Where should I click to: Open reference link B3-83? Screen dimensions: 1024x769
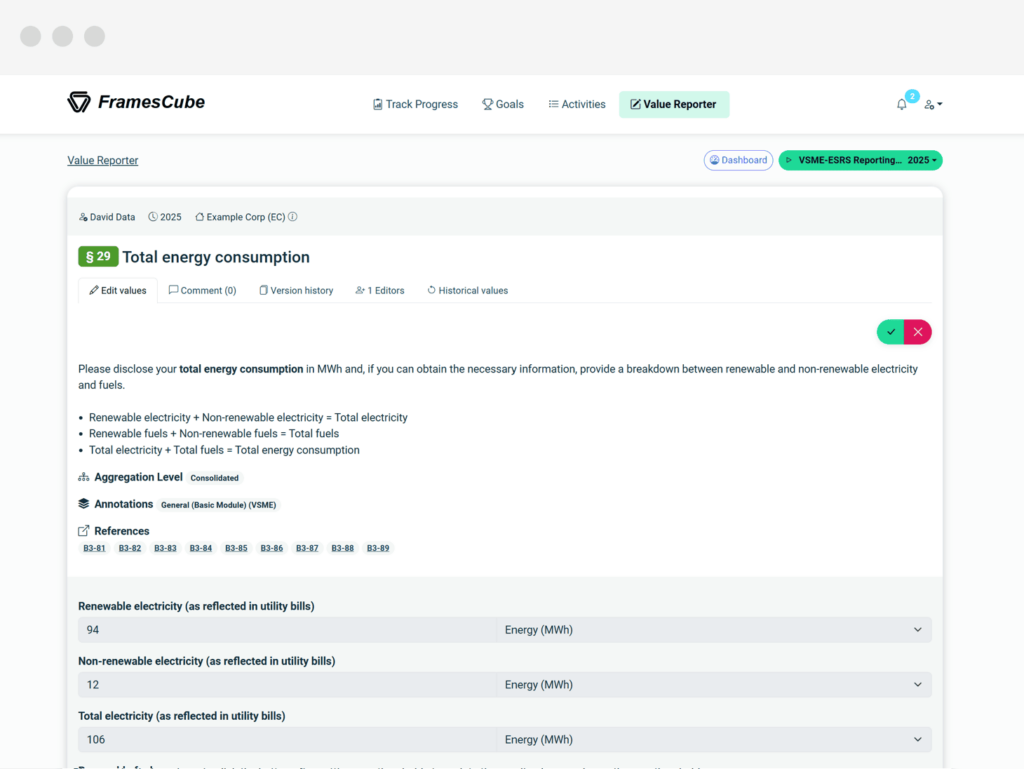coord(165,548)
